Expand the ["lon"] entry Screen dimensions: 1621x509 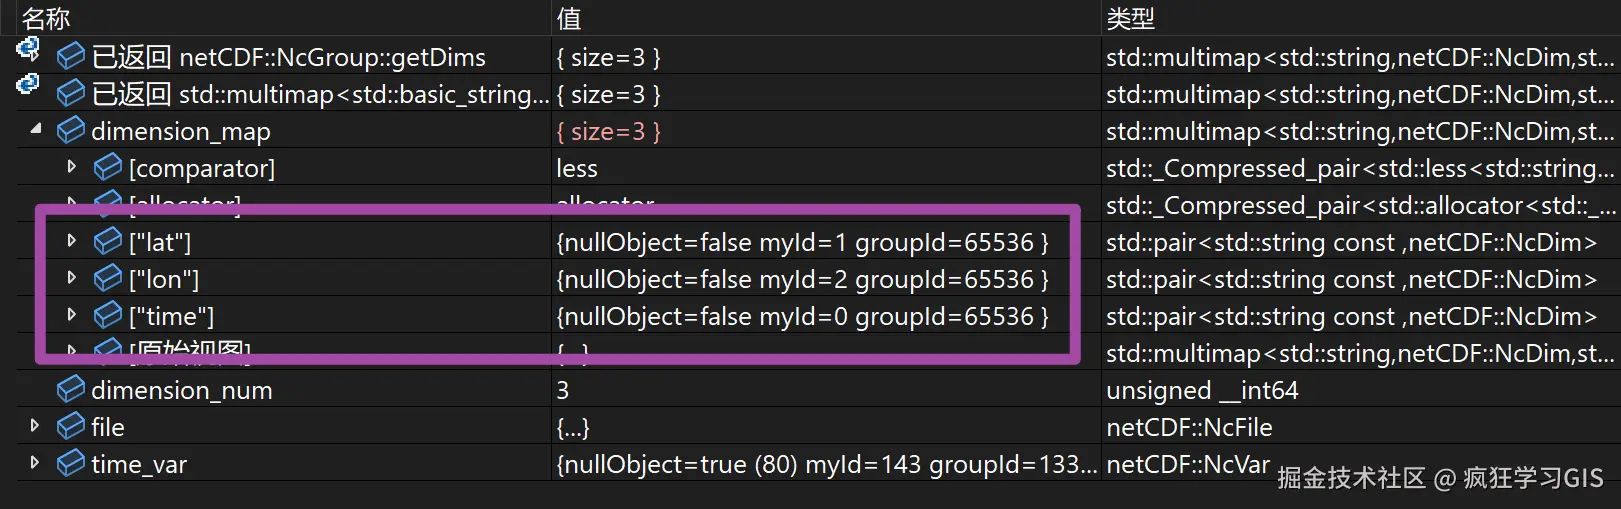tap(72, 277)
